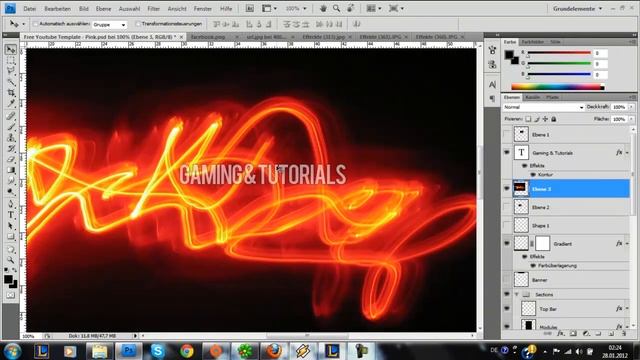640x360 pixels.
Task: Hide the Gaming & Tutorials text layer
Action: 507,153
